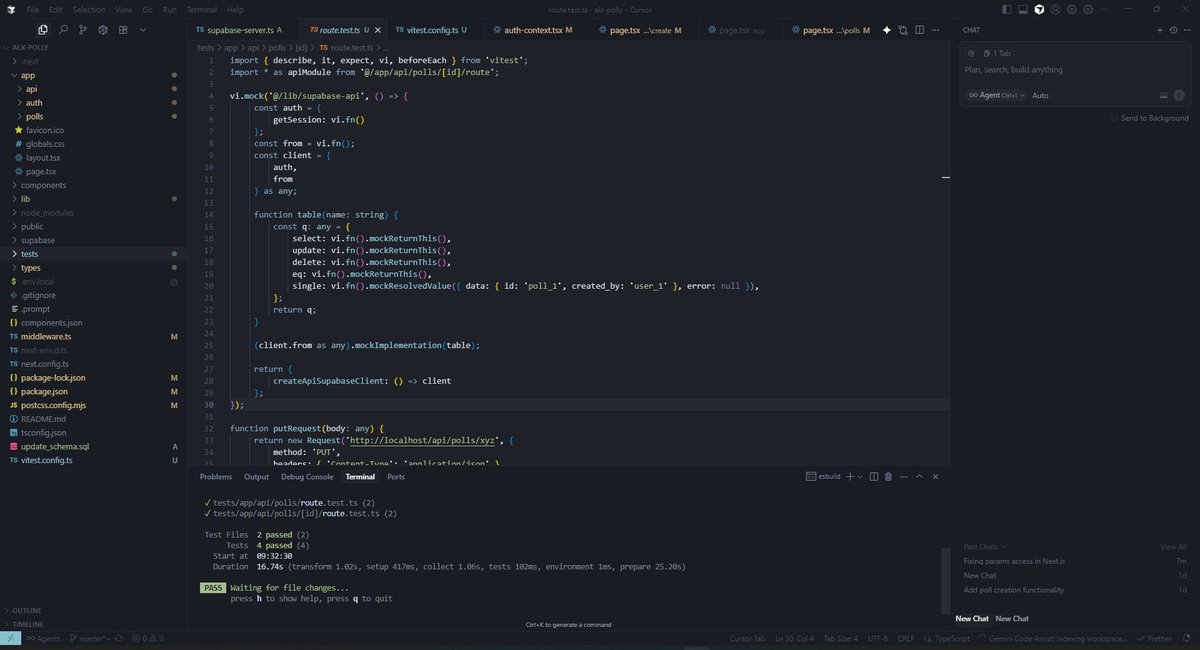
Task: Switch to vitest.config.ts tab
Action: (430, 30)
